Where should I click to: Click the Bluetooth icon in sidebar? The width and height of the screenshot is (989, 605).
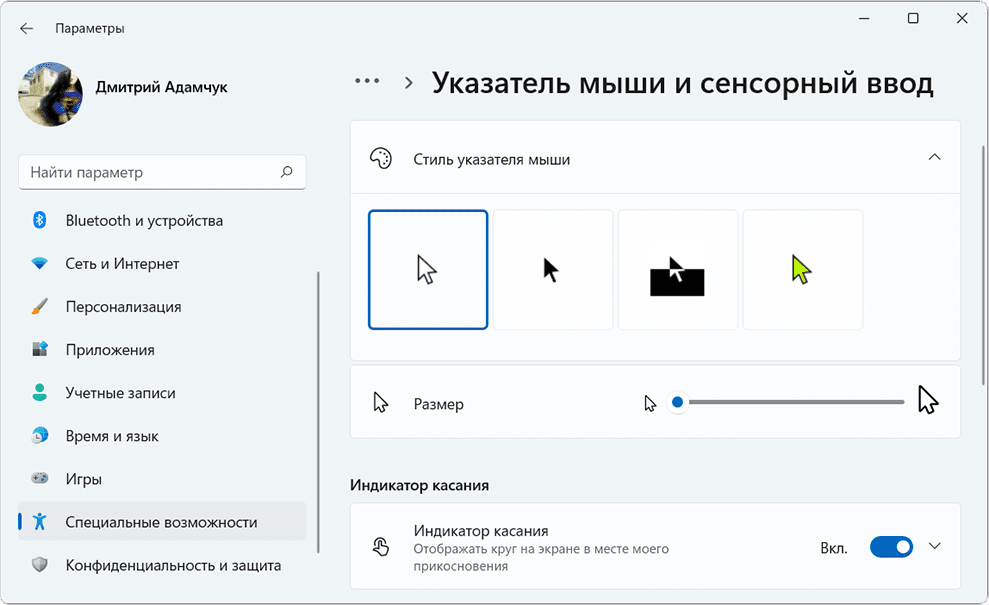coord(40,220)
